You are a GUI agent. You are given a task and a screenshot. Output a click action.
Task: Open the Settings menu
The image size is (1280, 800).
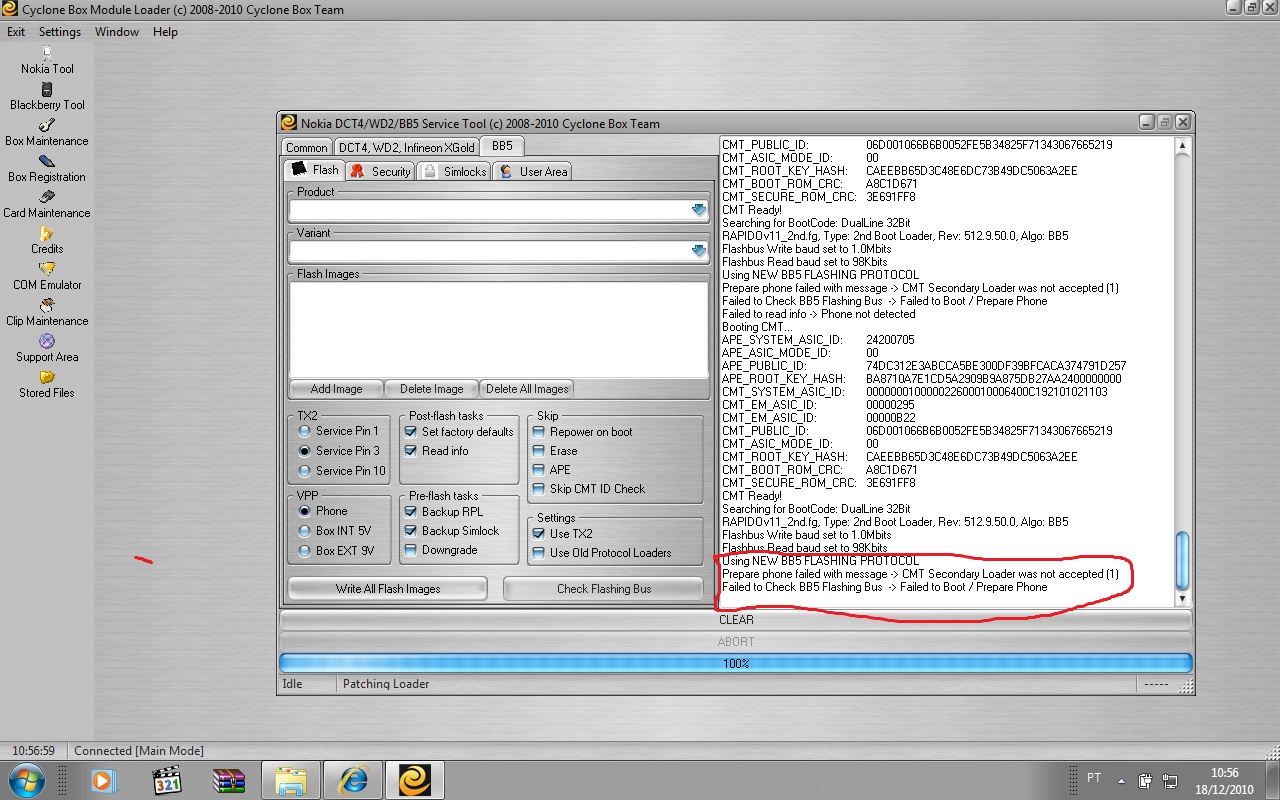pos(60,32)
